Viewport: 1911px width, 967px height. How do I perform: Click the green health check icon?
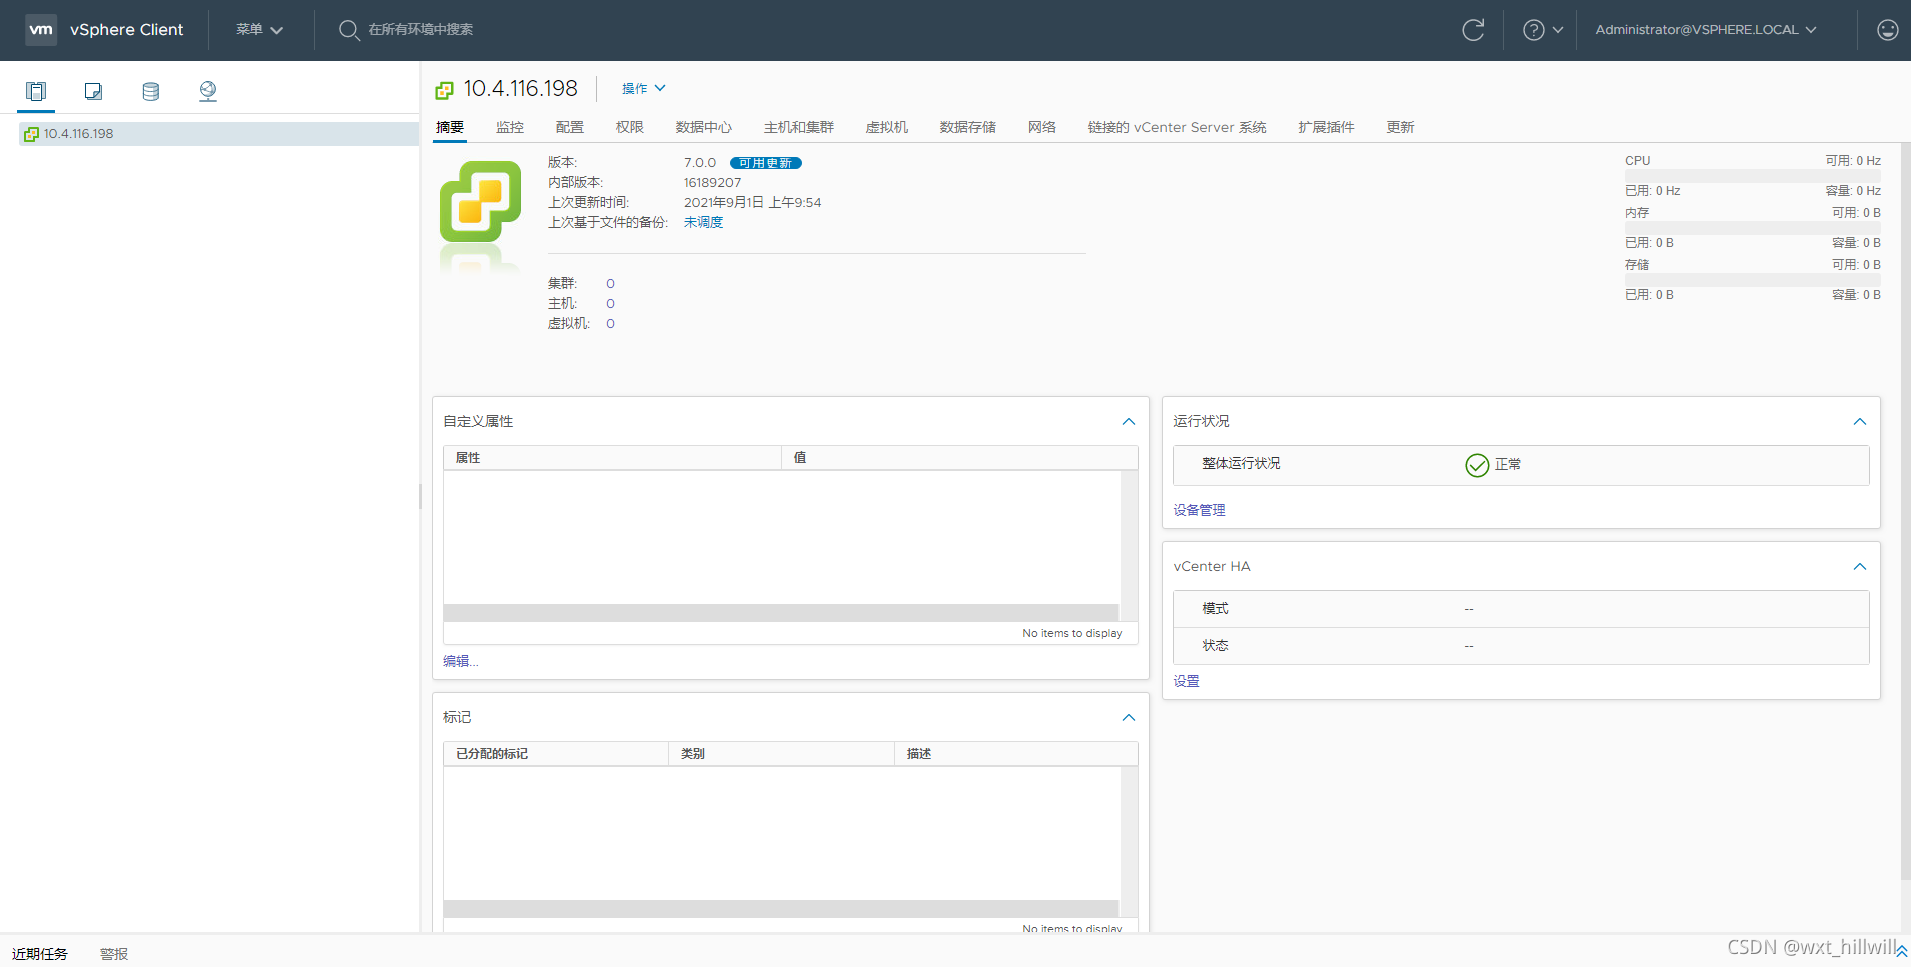(1477, 465)
